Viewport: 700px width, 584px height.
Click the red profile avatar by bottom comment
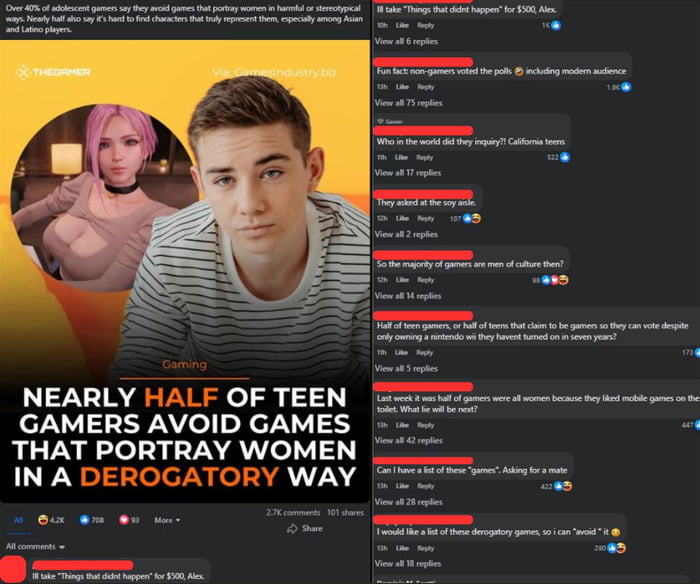[13, 569]
